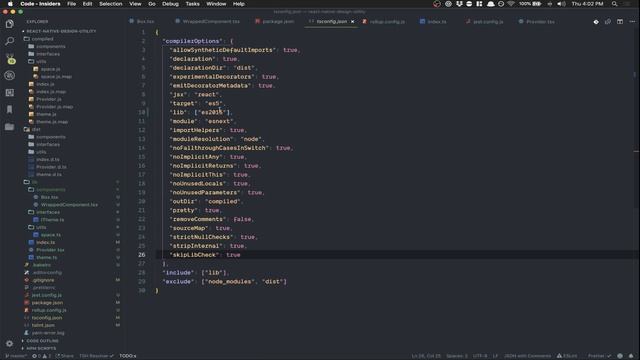
Task: Open the Search view in activity bar
Action: coord(9,41)
